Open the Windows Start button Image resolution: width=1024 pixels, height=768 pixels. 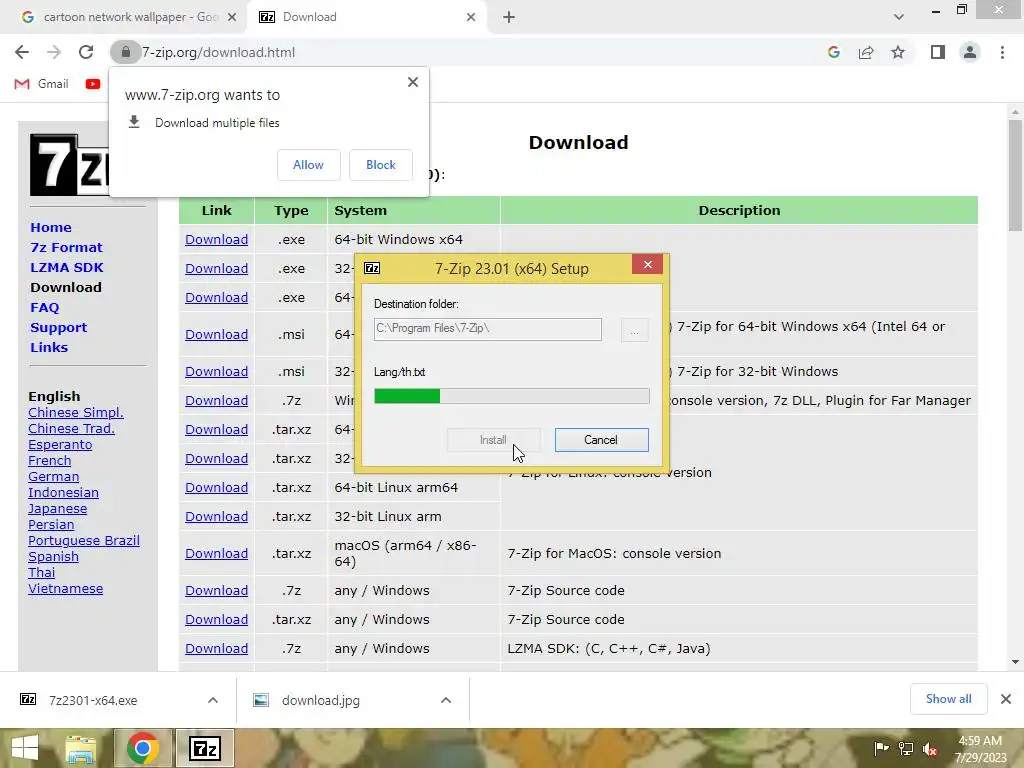(25, 748)
